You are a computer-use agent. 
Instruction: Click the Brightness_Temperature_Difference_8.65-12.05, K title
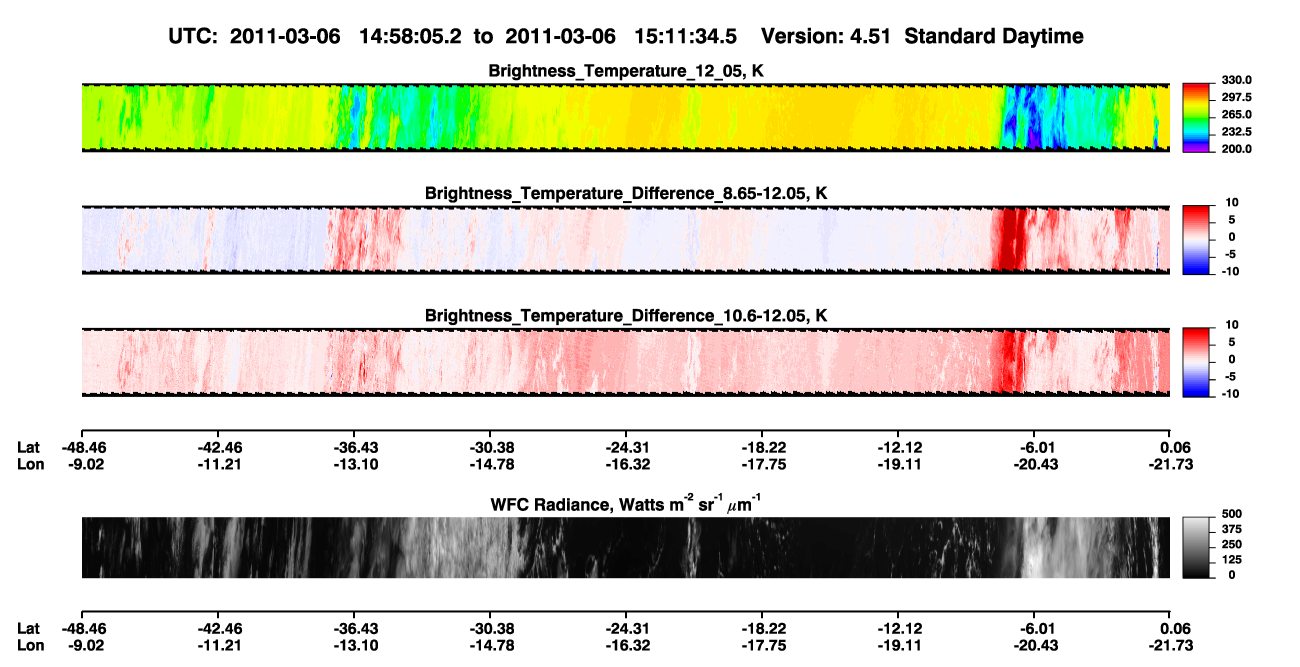click(626, 193)
